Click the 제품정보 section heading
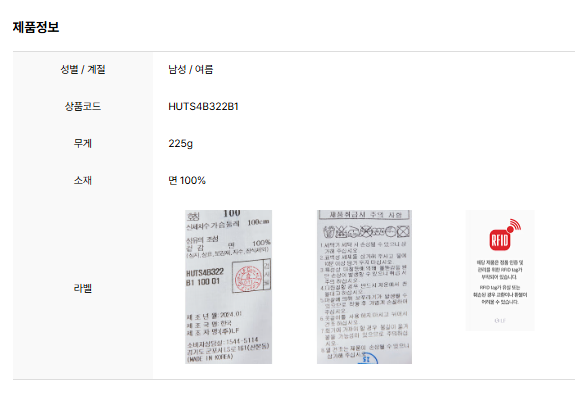Screen dimensions: 585x412 pos(36,27)
